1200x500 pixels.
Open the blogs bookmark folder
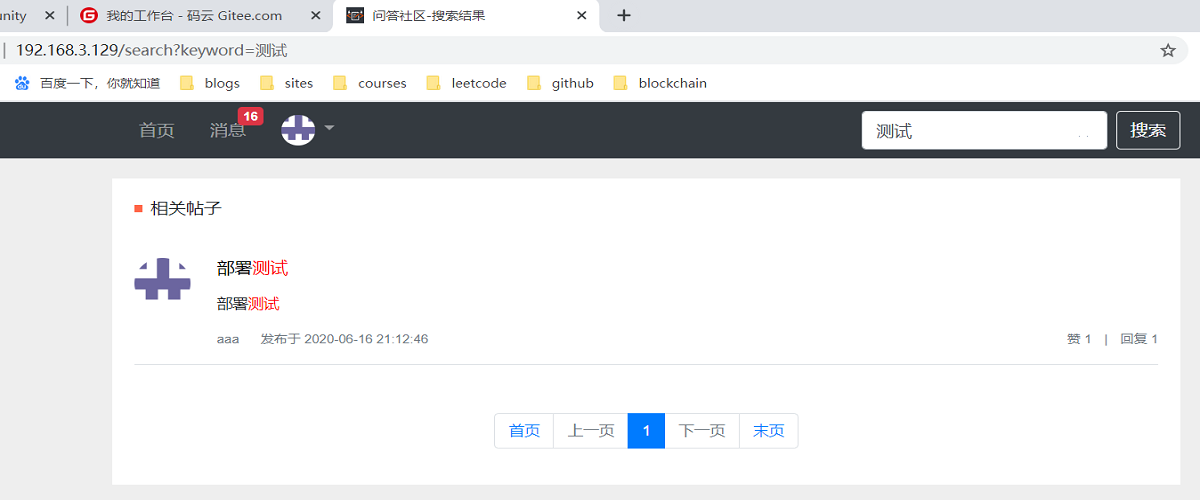click(x=211, y=83)
